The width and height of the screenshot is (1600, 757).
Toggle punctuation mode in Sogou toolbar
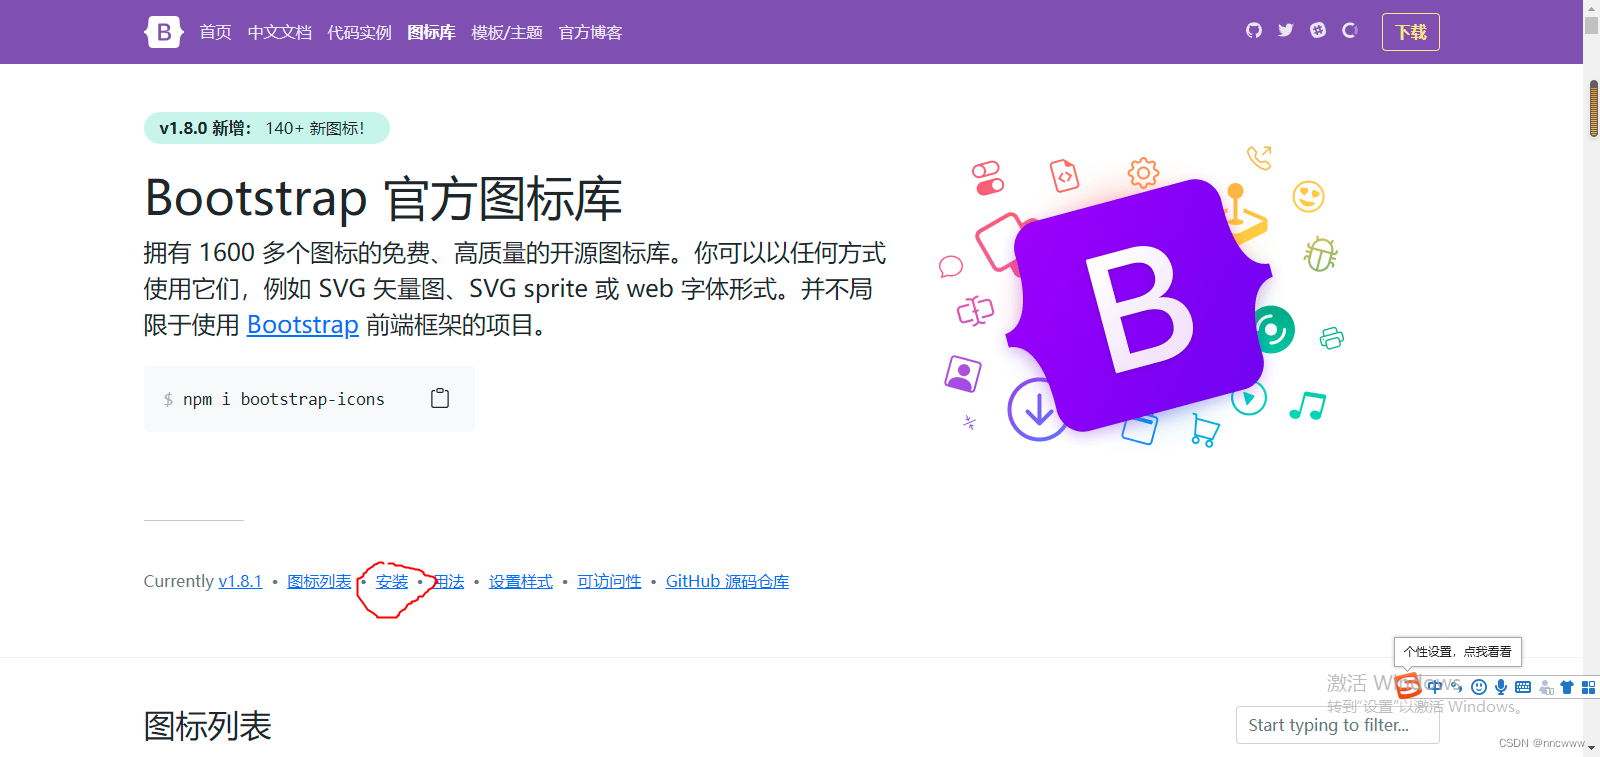pos(1457,687)
